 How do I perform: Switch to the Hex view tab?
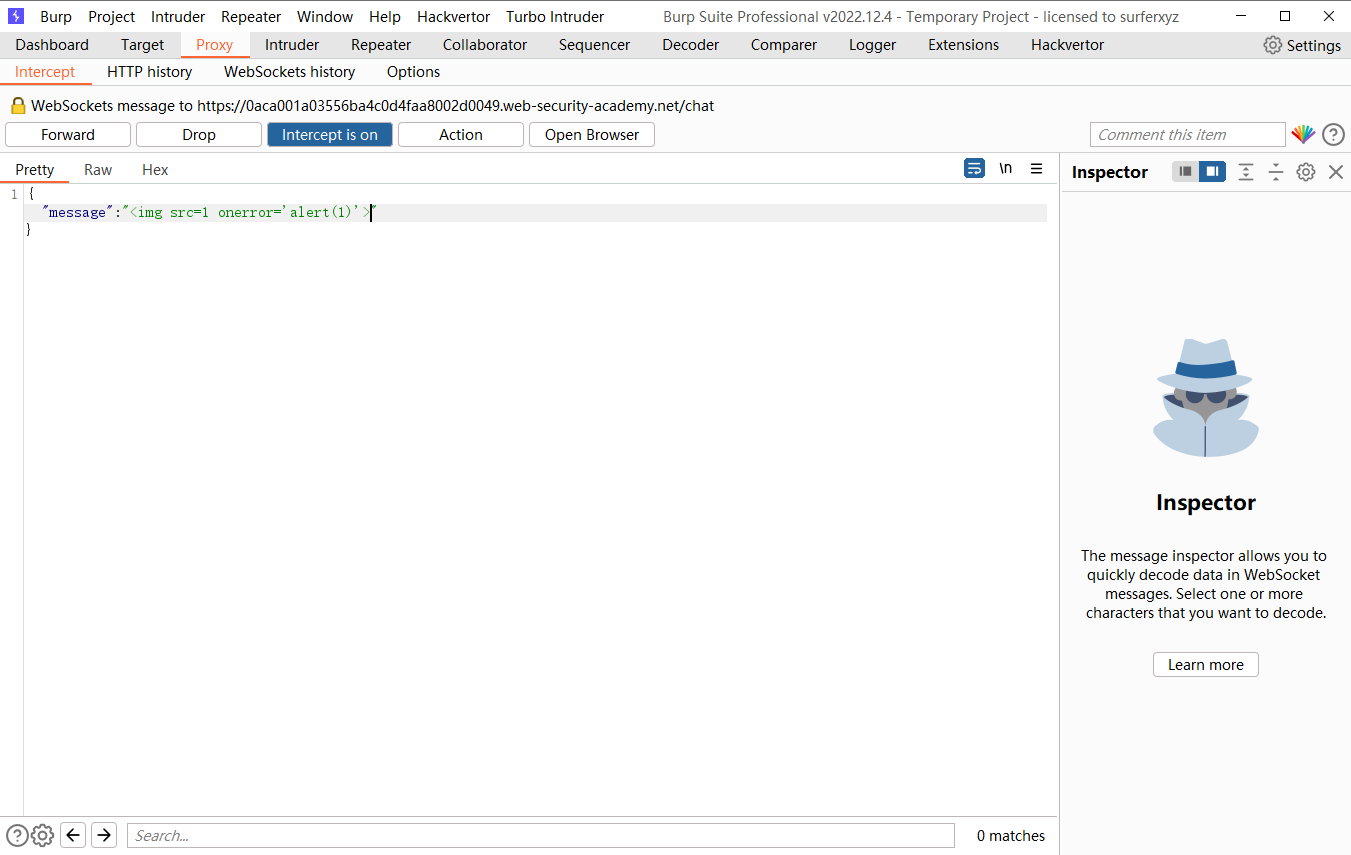point(155,169)
